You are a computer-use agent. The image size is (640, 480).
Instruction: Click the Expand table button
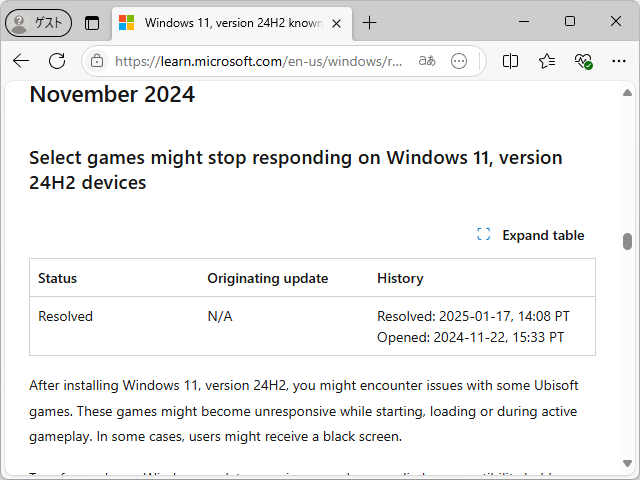tap(531, 235)
